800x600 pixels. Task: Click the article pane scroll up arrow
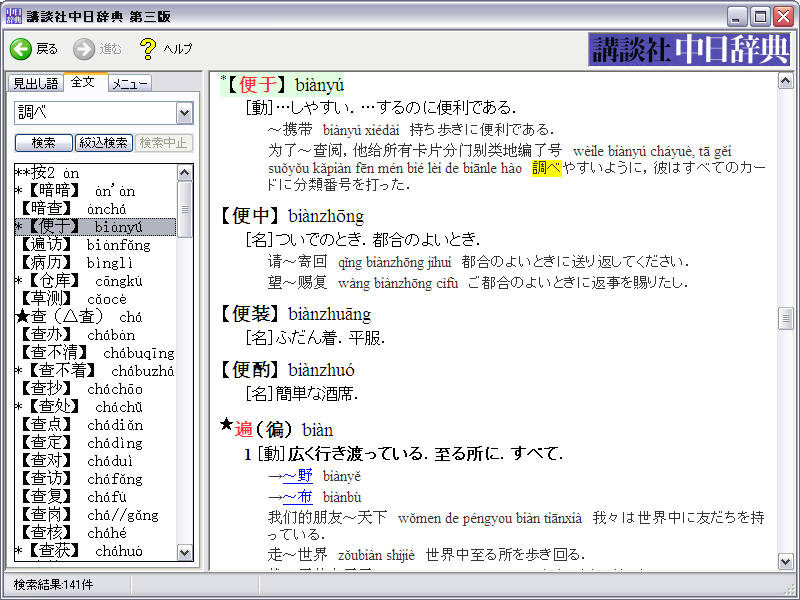pyautogui.click(x=786, y=81)
